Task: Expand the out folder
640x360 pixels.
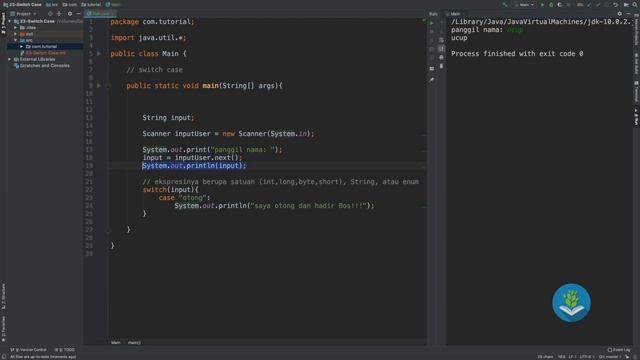Action: click(16, 34)
